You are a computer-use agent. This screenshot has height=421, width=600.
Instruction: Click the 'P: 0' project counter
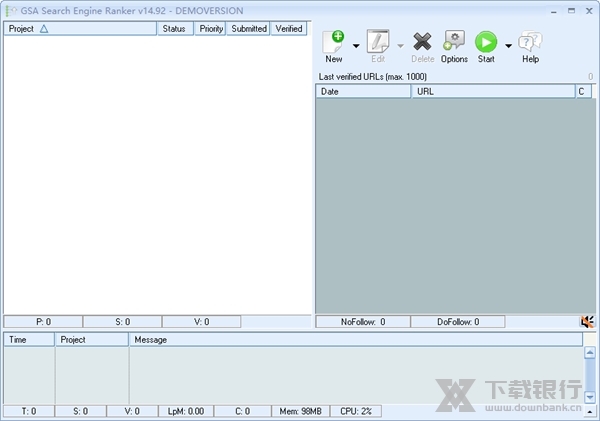pos(43,322)
